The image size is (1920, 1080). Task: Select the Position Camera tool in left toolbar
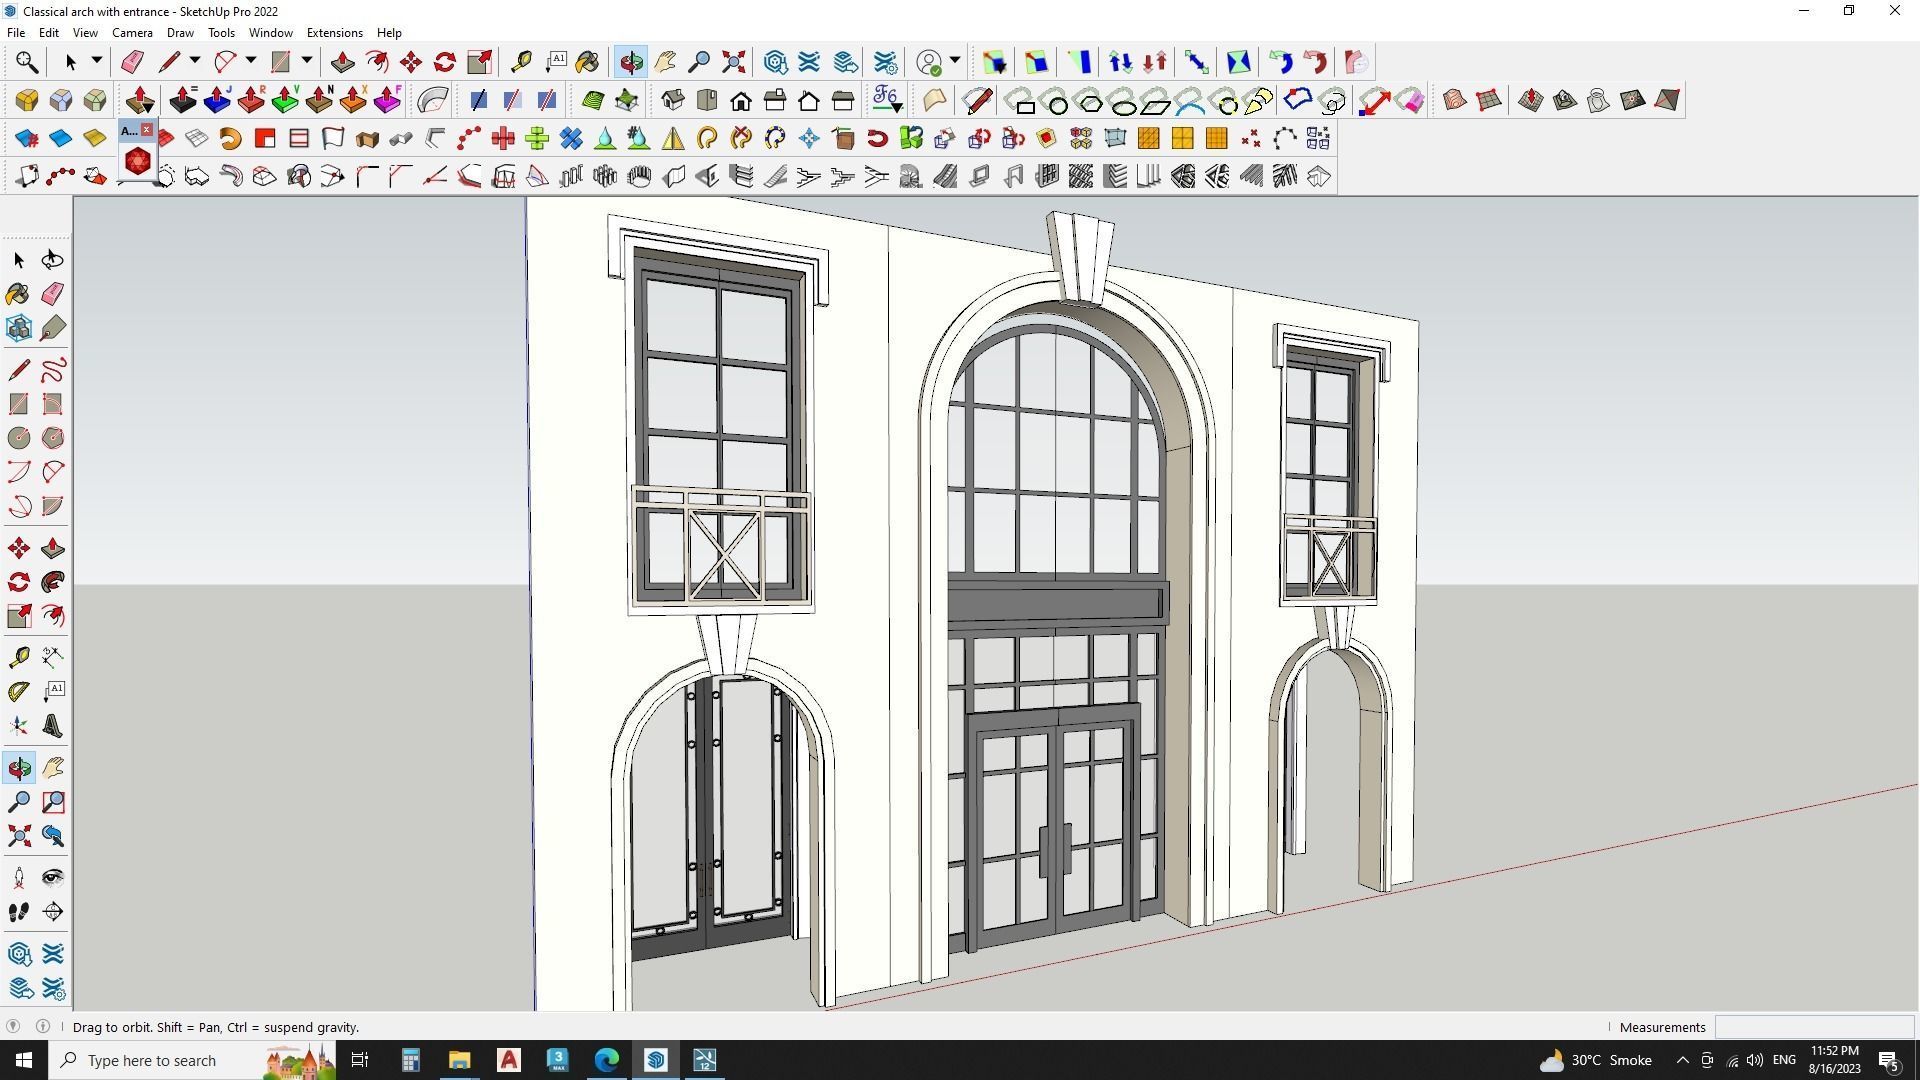pos(19,878)
